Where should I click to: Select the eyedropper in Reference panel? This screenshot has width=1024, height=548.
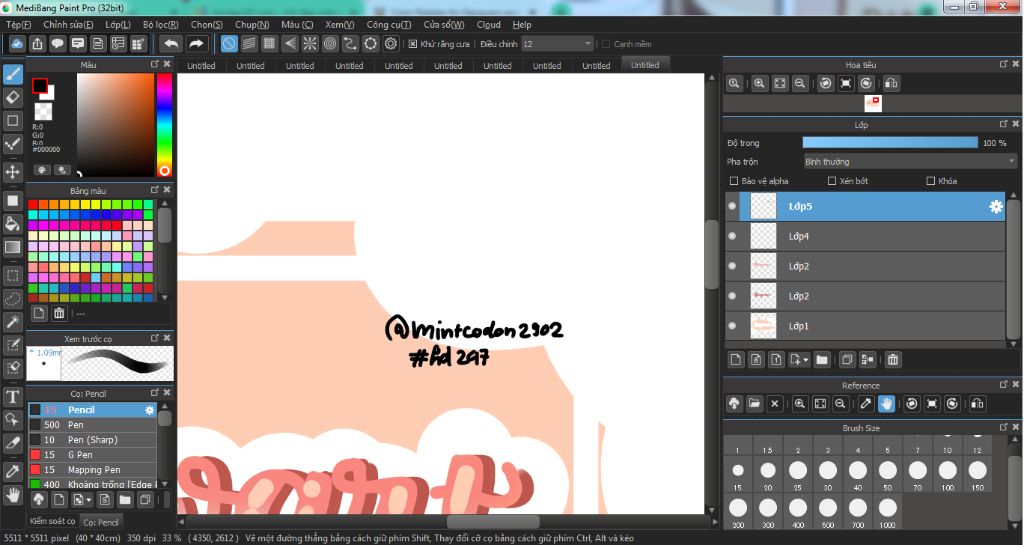pos(866,404)
